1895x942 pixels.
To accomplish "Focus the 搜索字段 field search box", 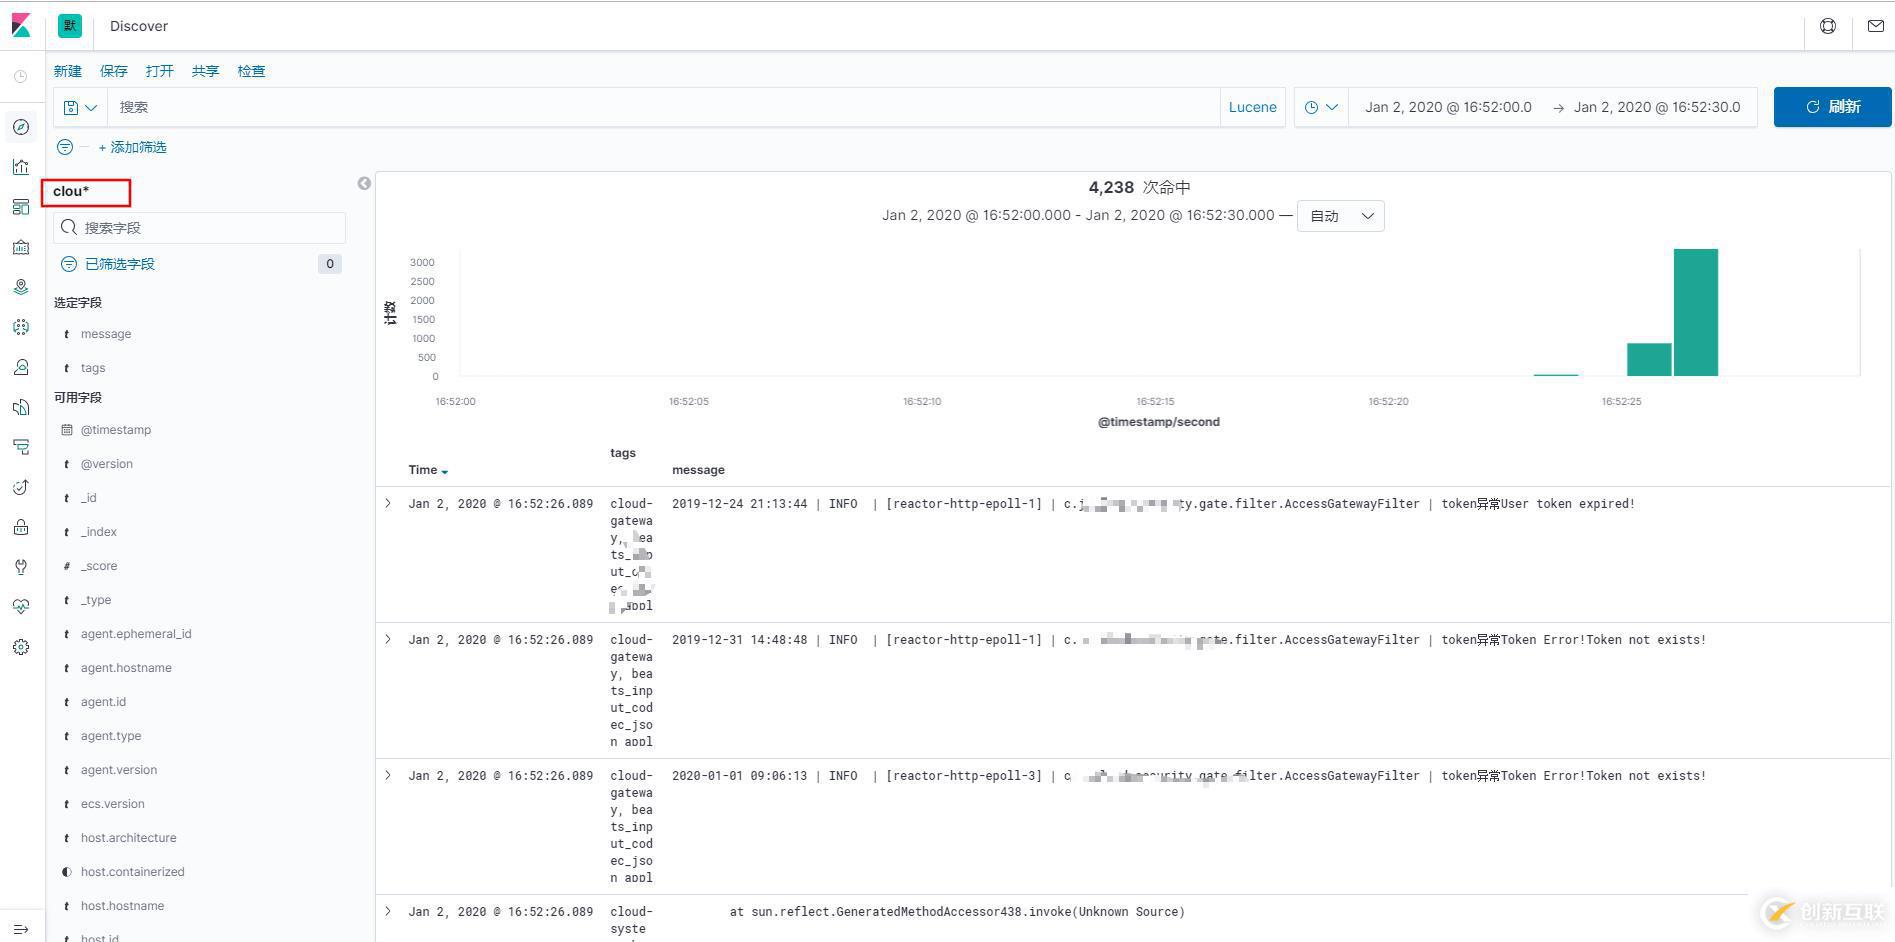I will (199, 228).
